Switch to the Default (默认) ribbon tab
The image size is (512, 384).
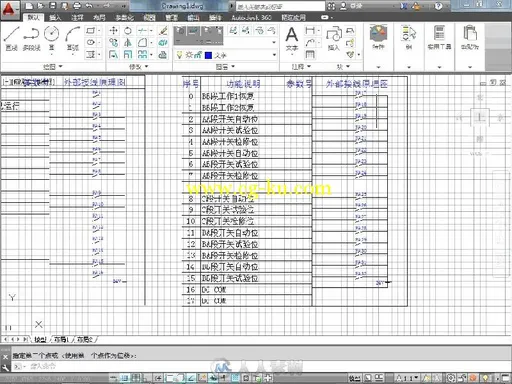[33, 17]
